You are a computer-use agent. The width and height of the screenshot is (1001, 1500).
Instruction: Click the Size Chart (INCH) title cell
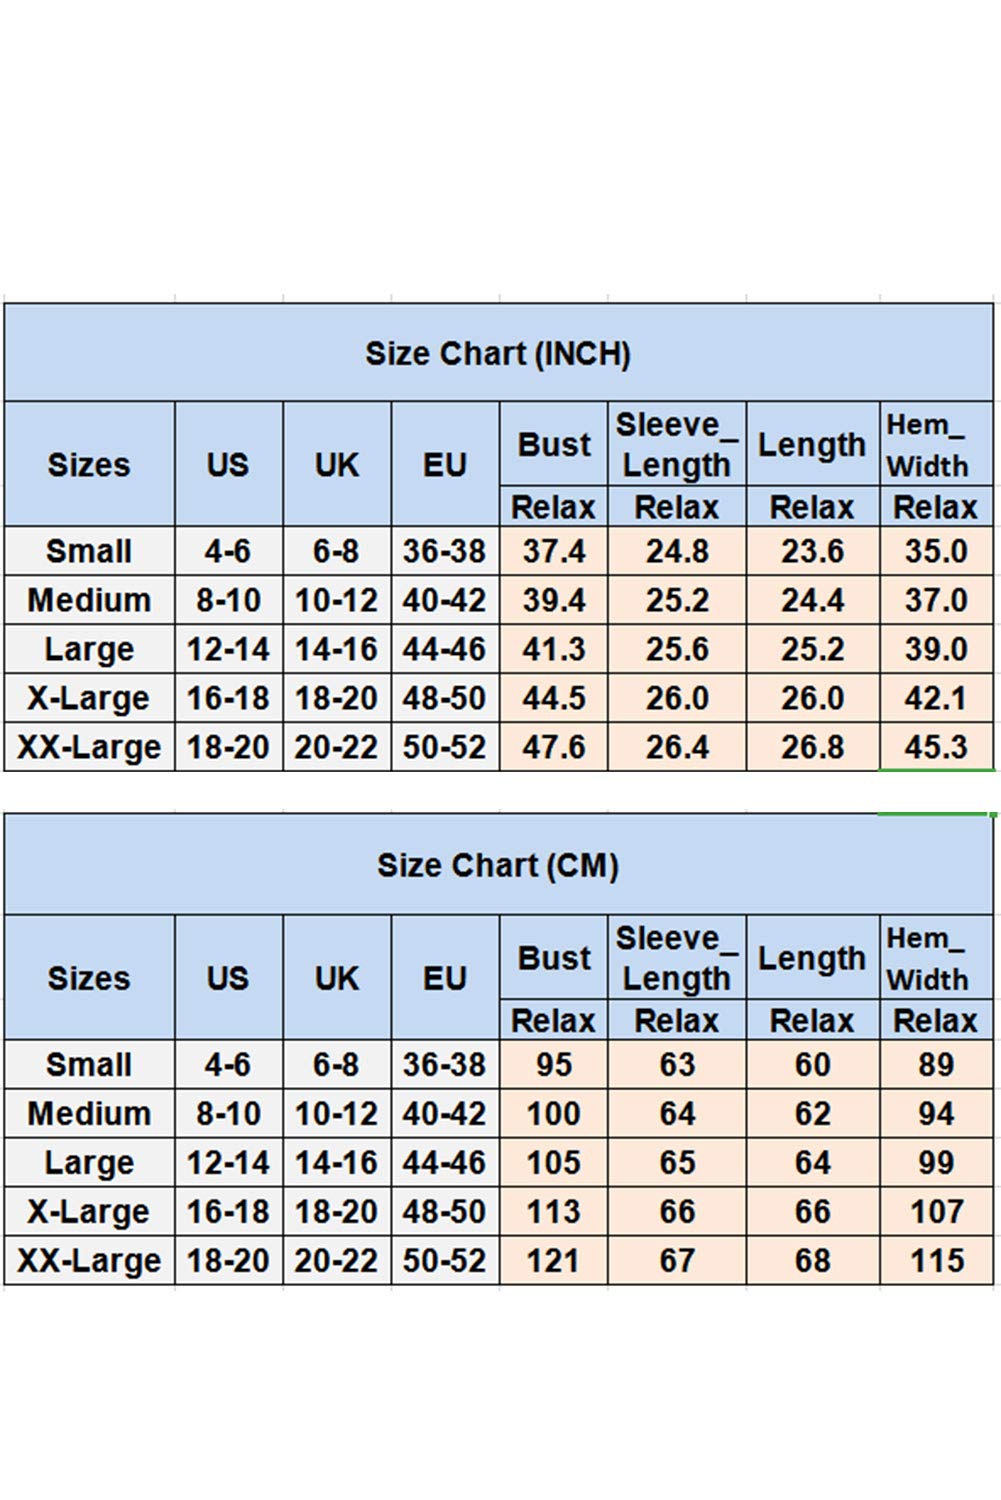coord(498,353)
